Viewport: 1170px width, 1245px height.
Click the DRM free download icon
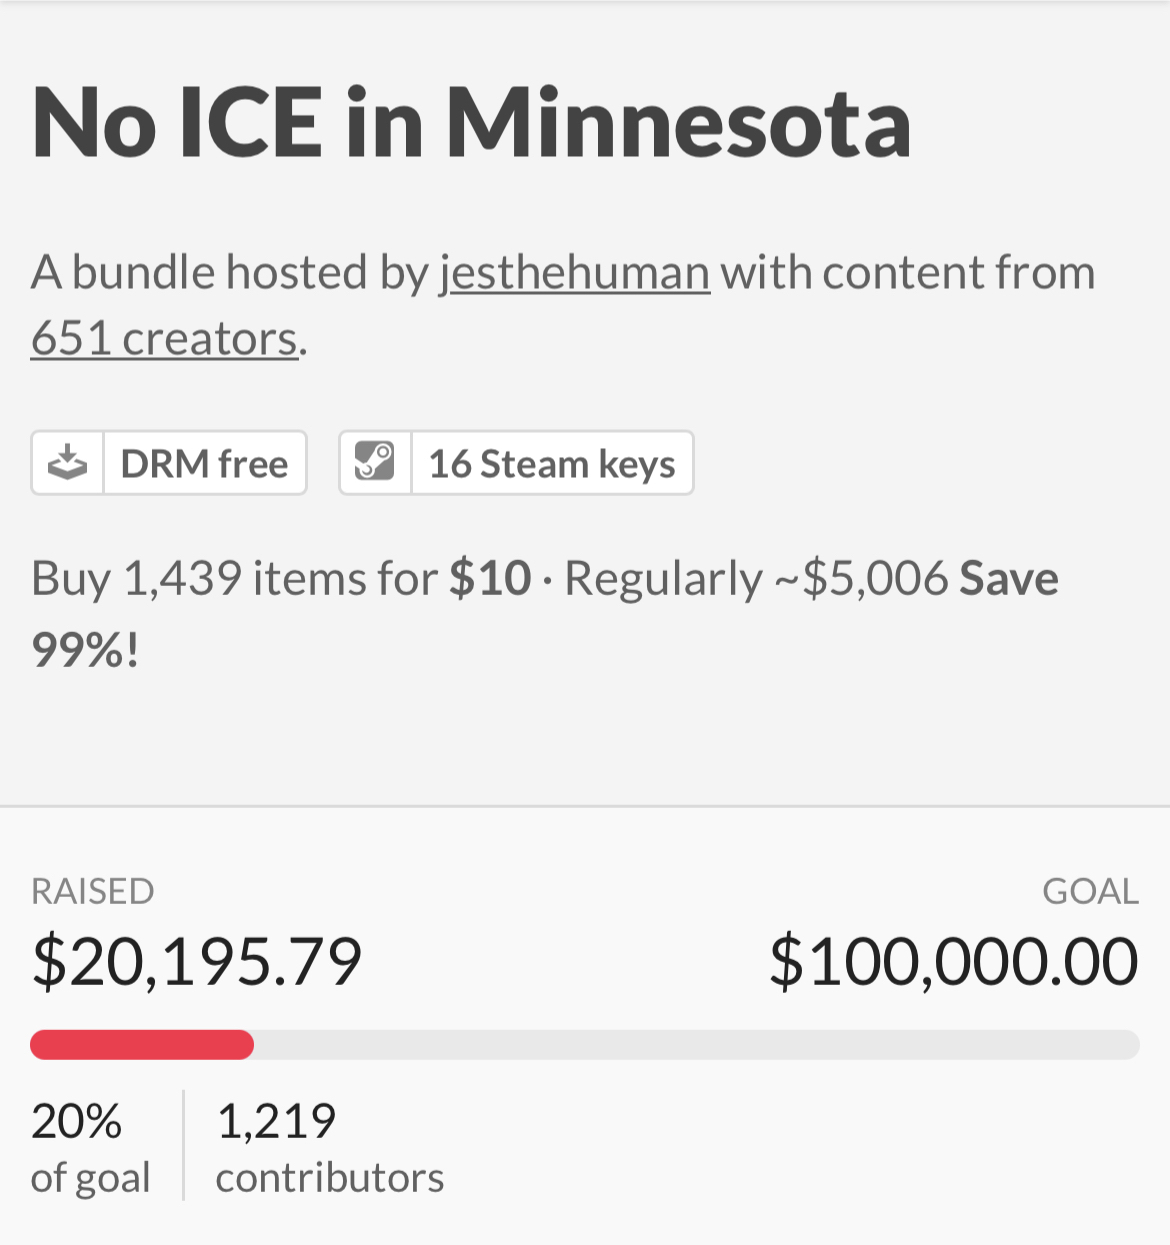67,463
